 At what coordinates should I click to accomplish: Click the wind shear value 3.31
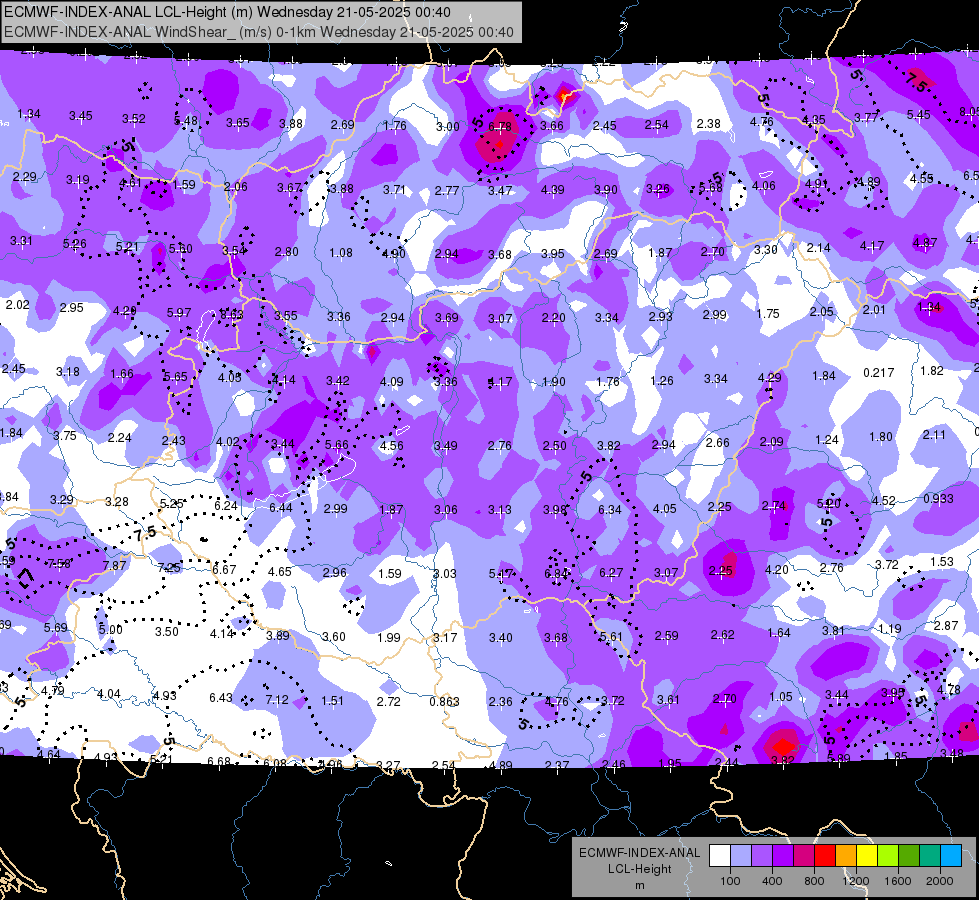[x=21, y=240]
